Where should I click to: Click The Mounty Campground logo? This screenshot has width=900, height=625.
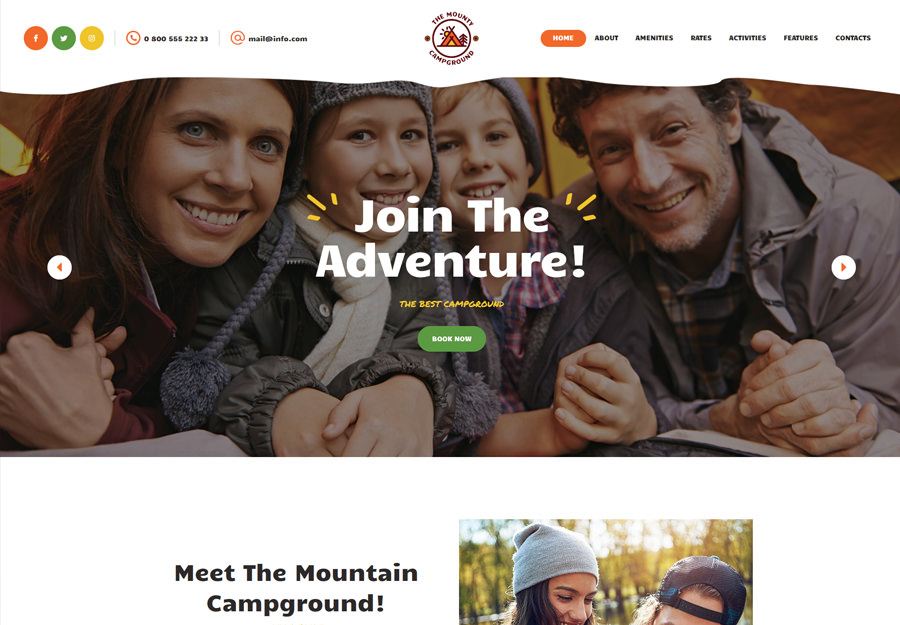(x=452, y=38)
